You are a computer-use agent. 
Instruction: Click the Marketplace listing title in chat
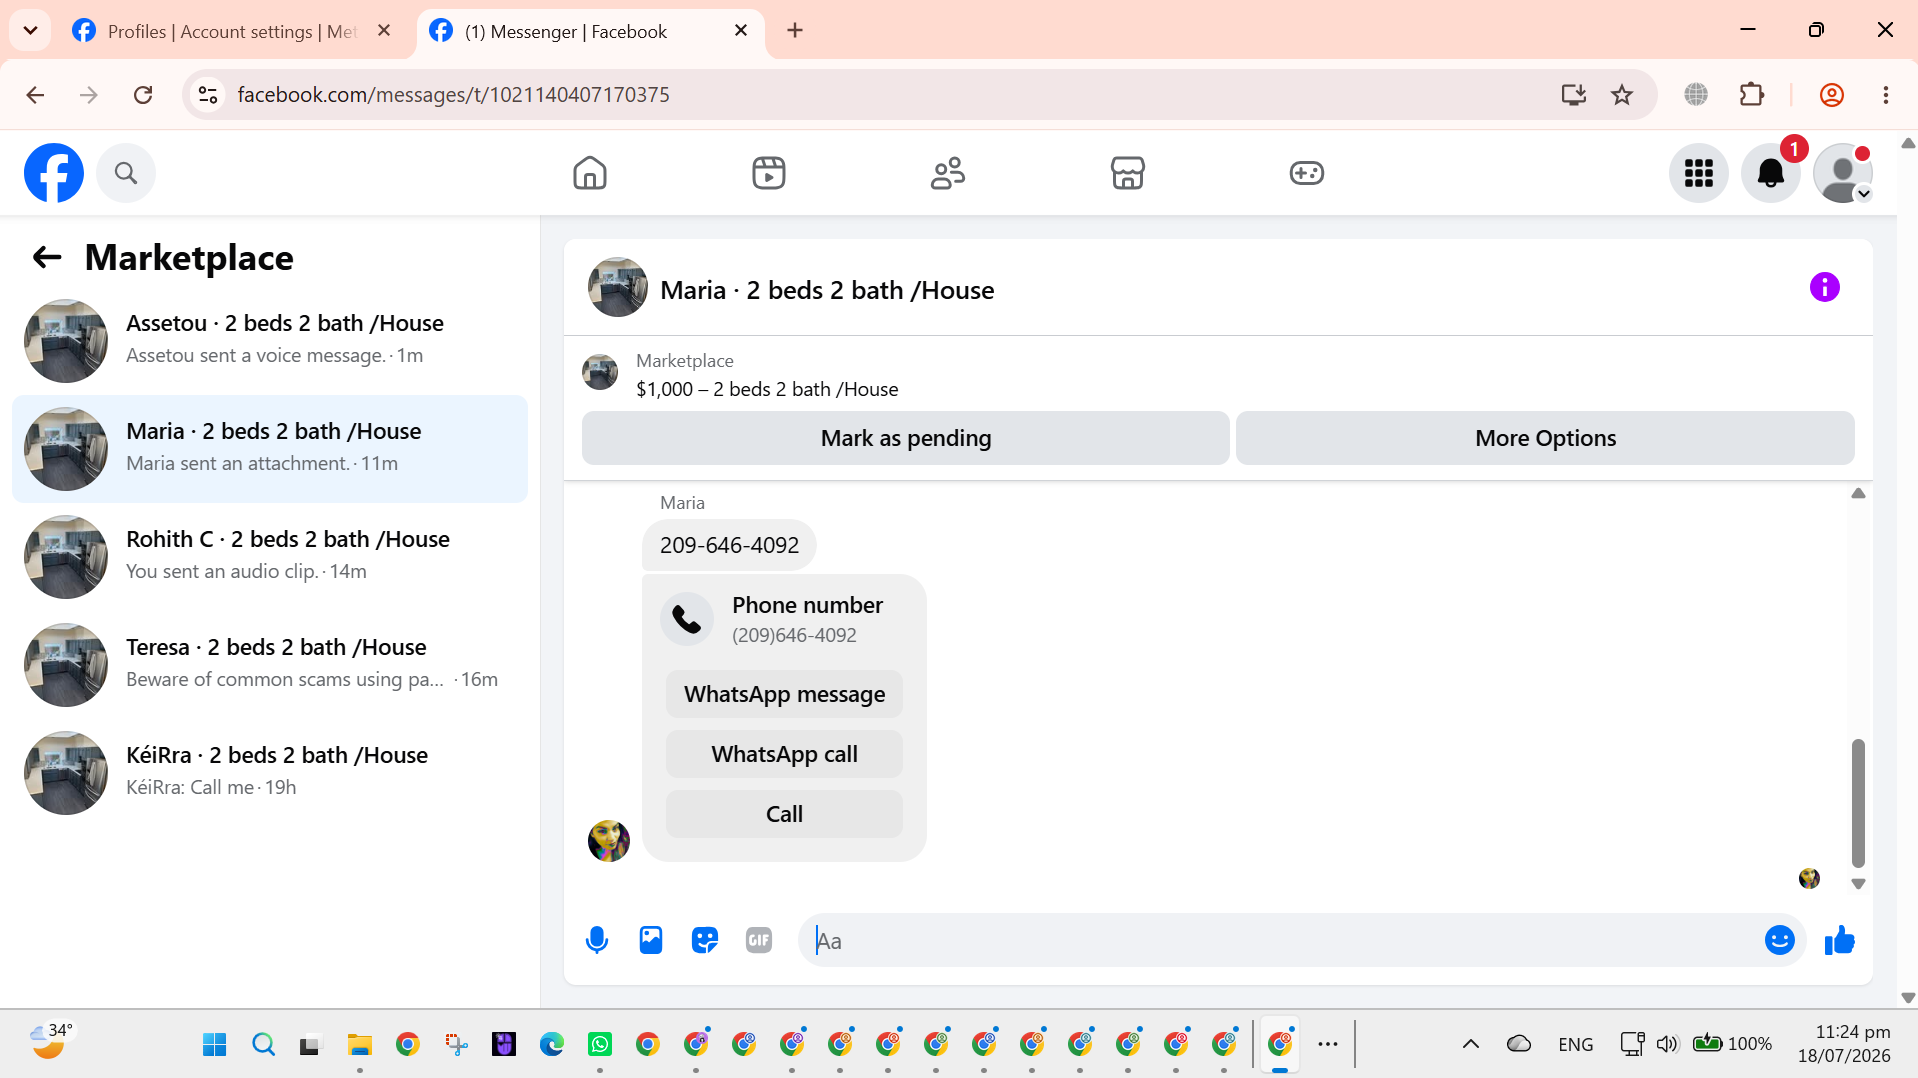(767, 390)
